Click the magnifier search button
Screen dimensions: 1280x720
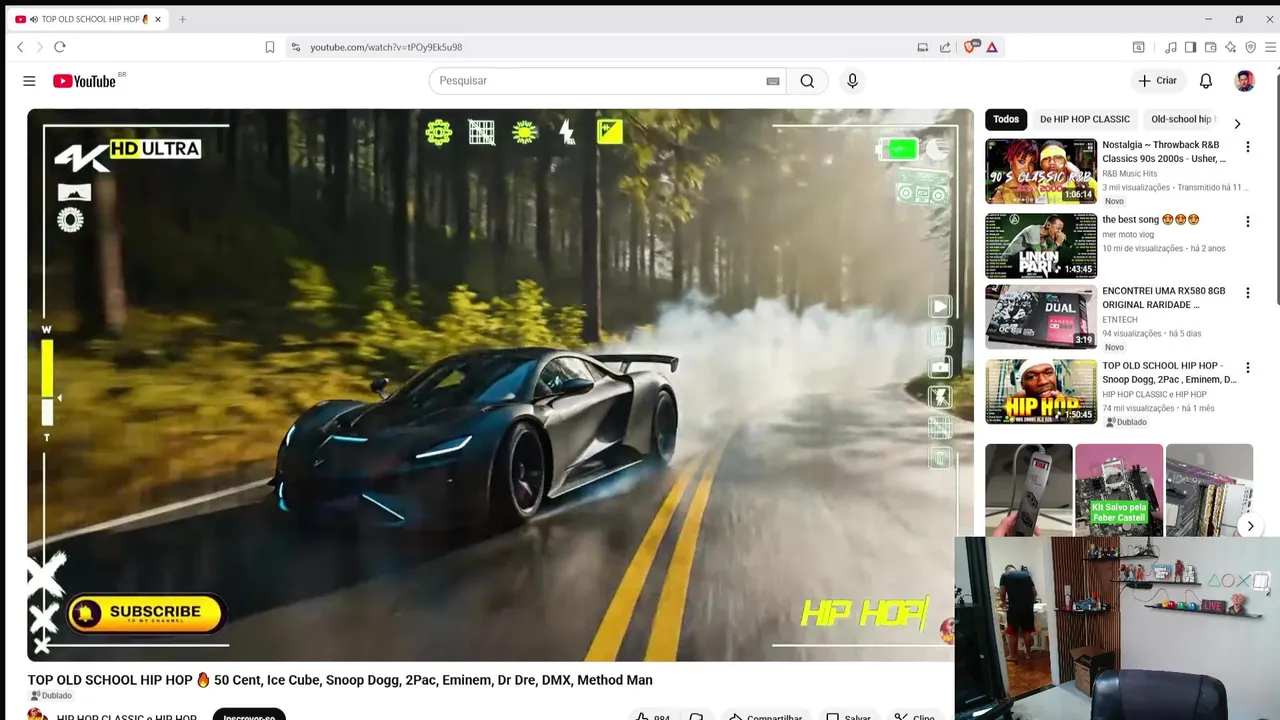click(807, 81)
